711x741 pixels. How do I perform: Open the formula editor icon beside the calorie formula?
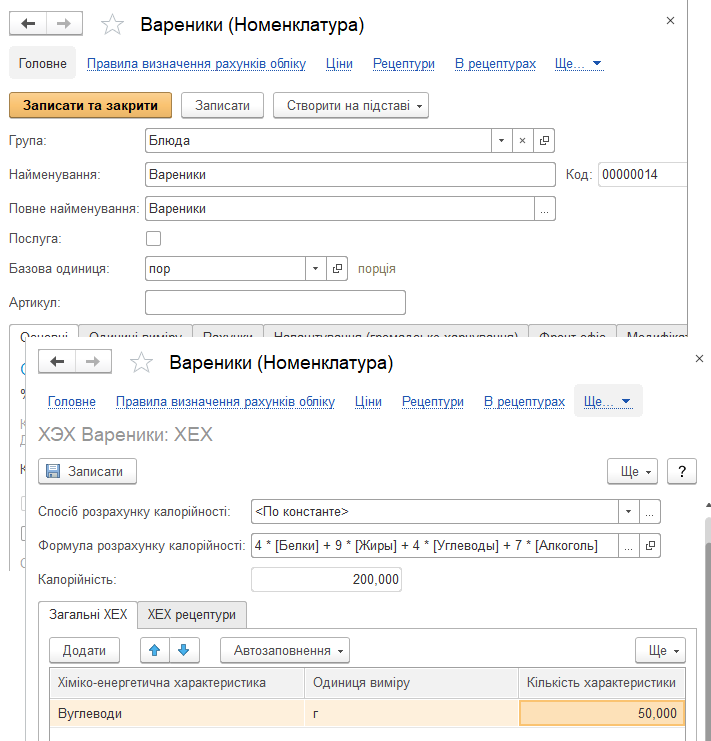(650, 545)
